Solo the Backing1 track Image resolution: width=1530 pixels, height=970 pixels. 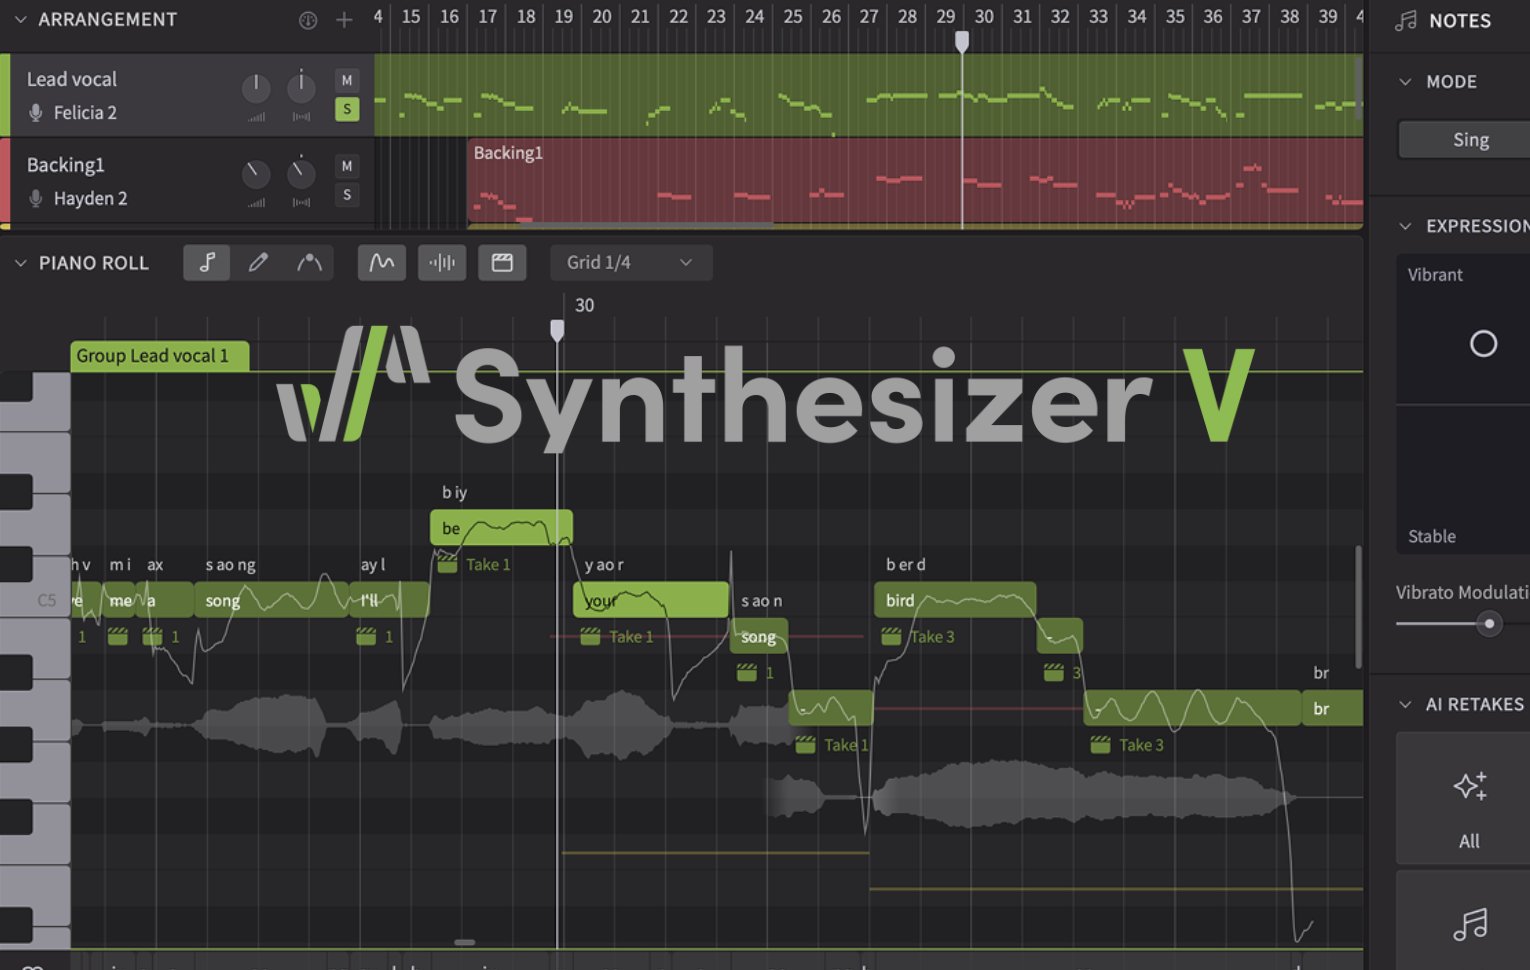[347, 195]
